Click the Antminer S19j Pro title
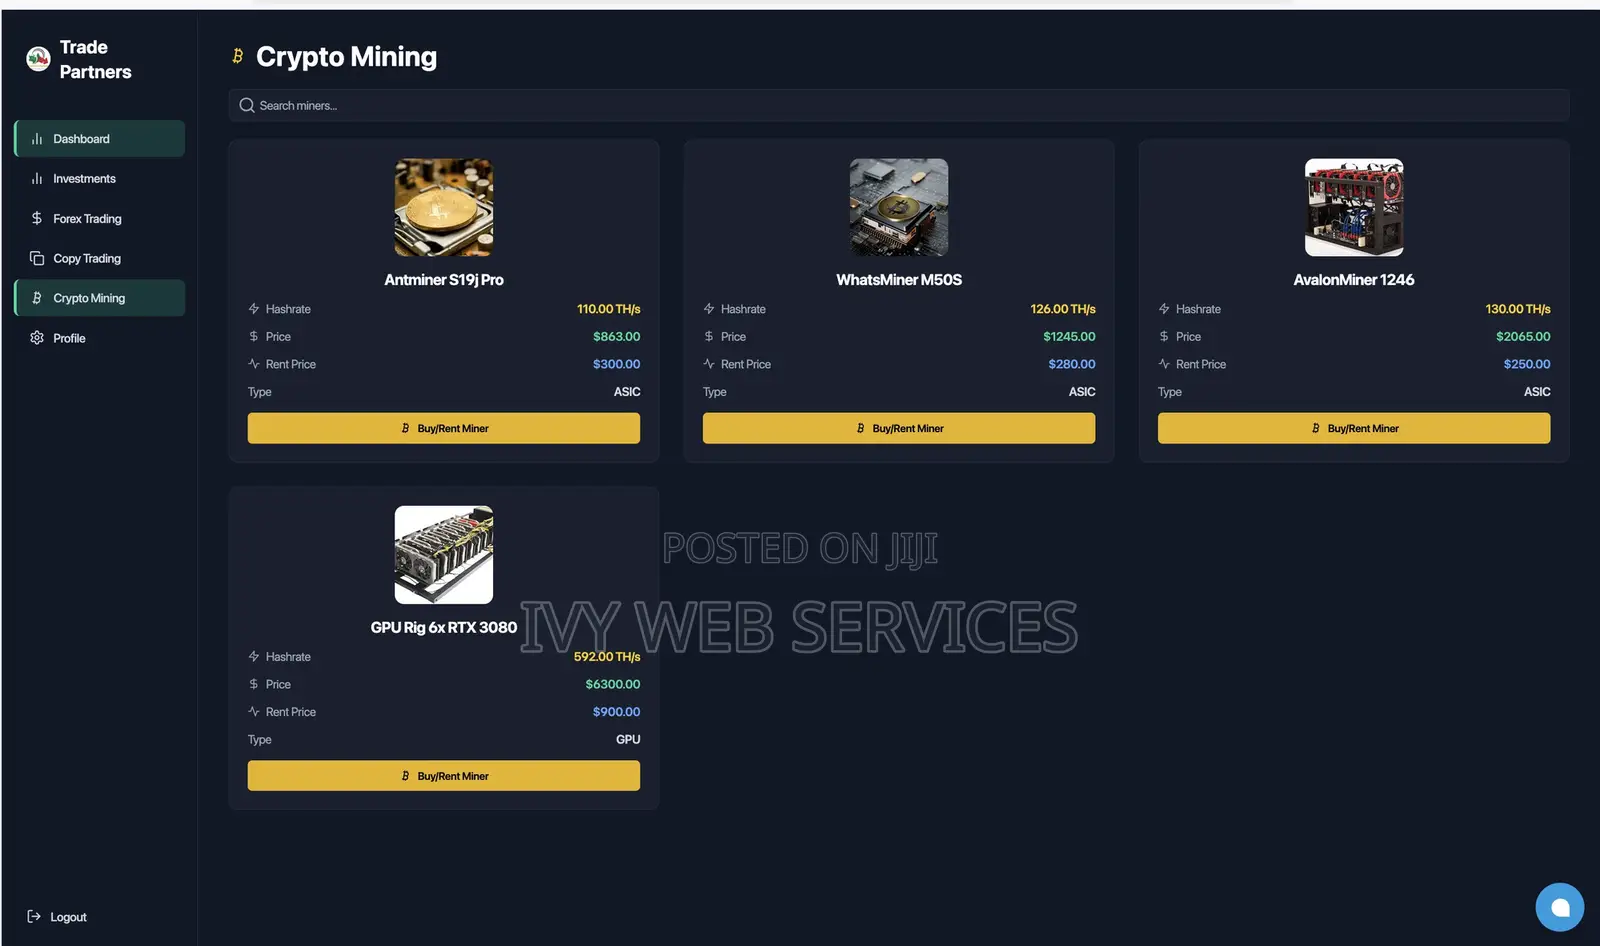 coord(444,280)
